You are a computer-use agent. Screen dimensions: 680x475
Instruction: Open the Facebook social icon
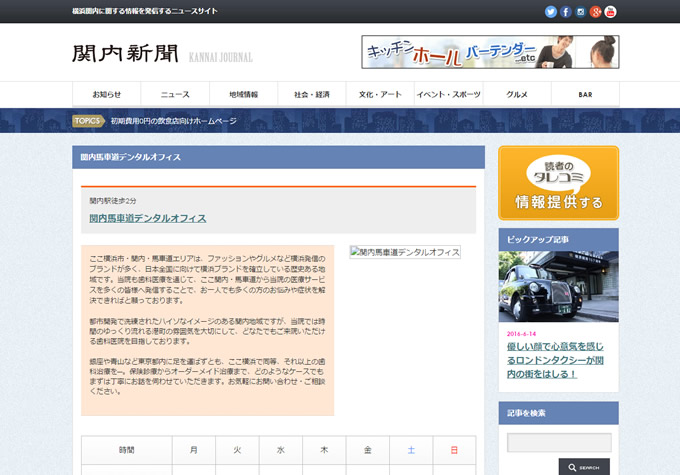[566, 12]
